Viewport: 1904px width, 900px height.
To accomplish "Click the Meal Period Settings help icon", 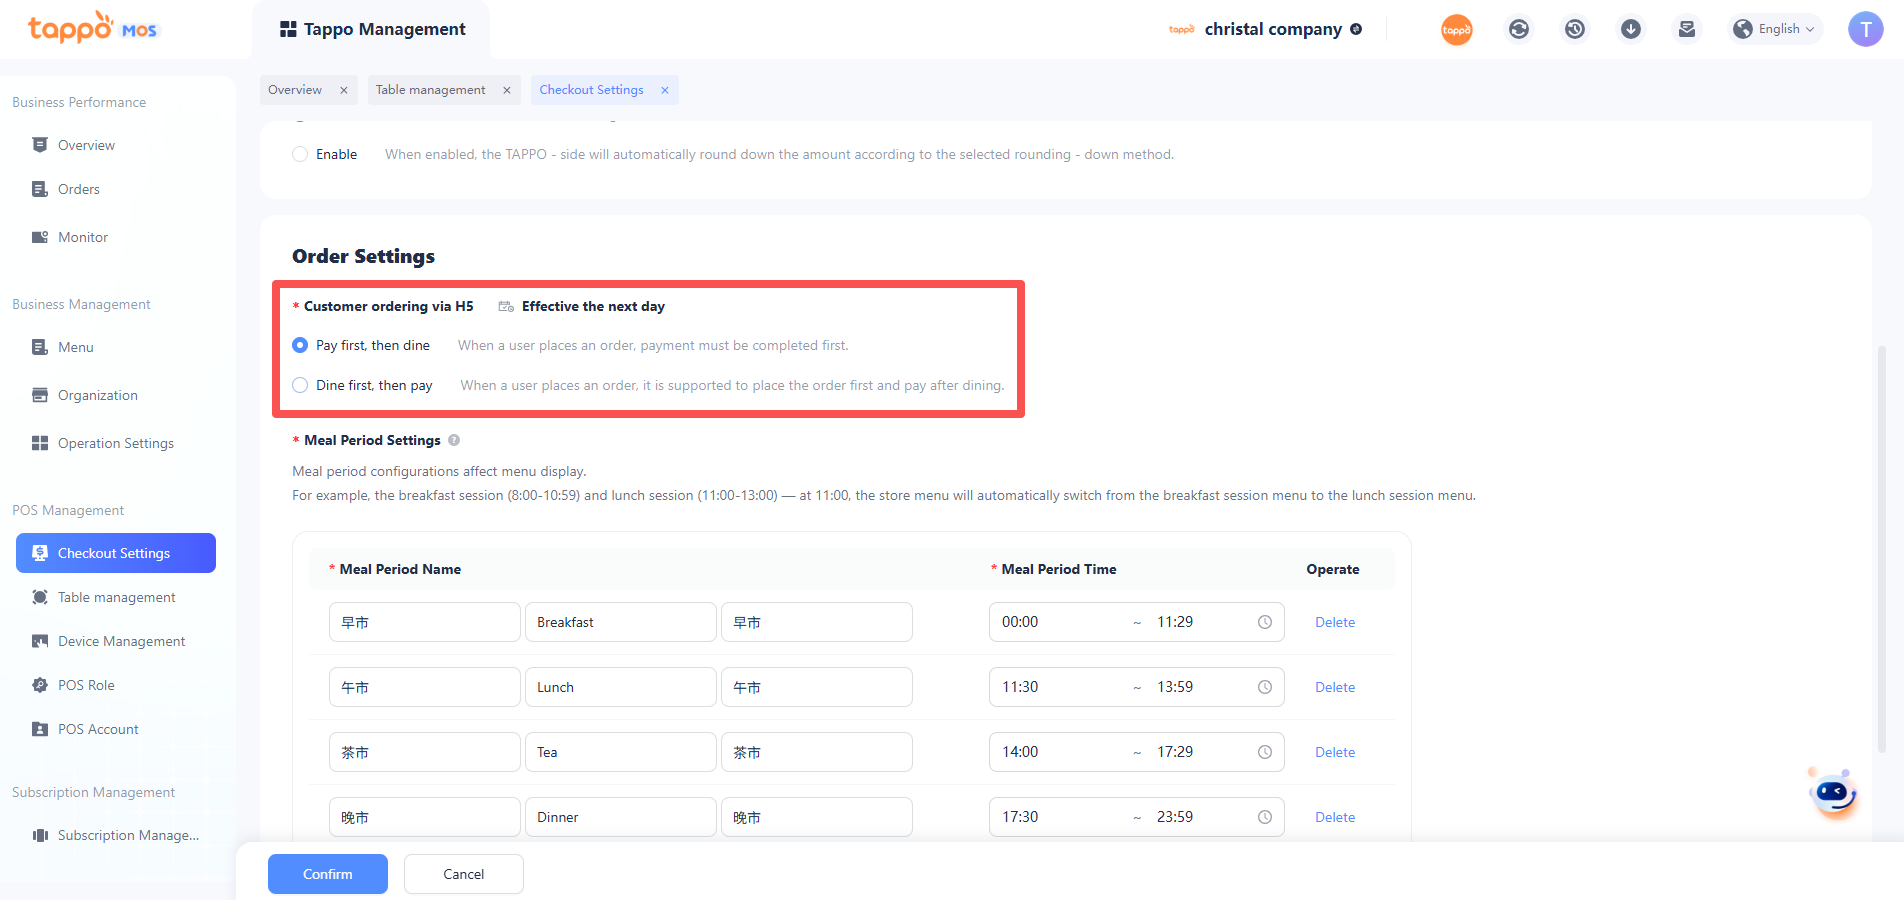I will 454,440.
